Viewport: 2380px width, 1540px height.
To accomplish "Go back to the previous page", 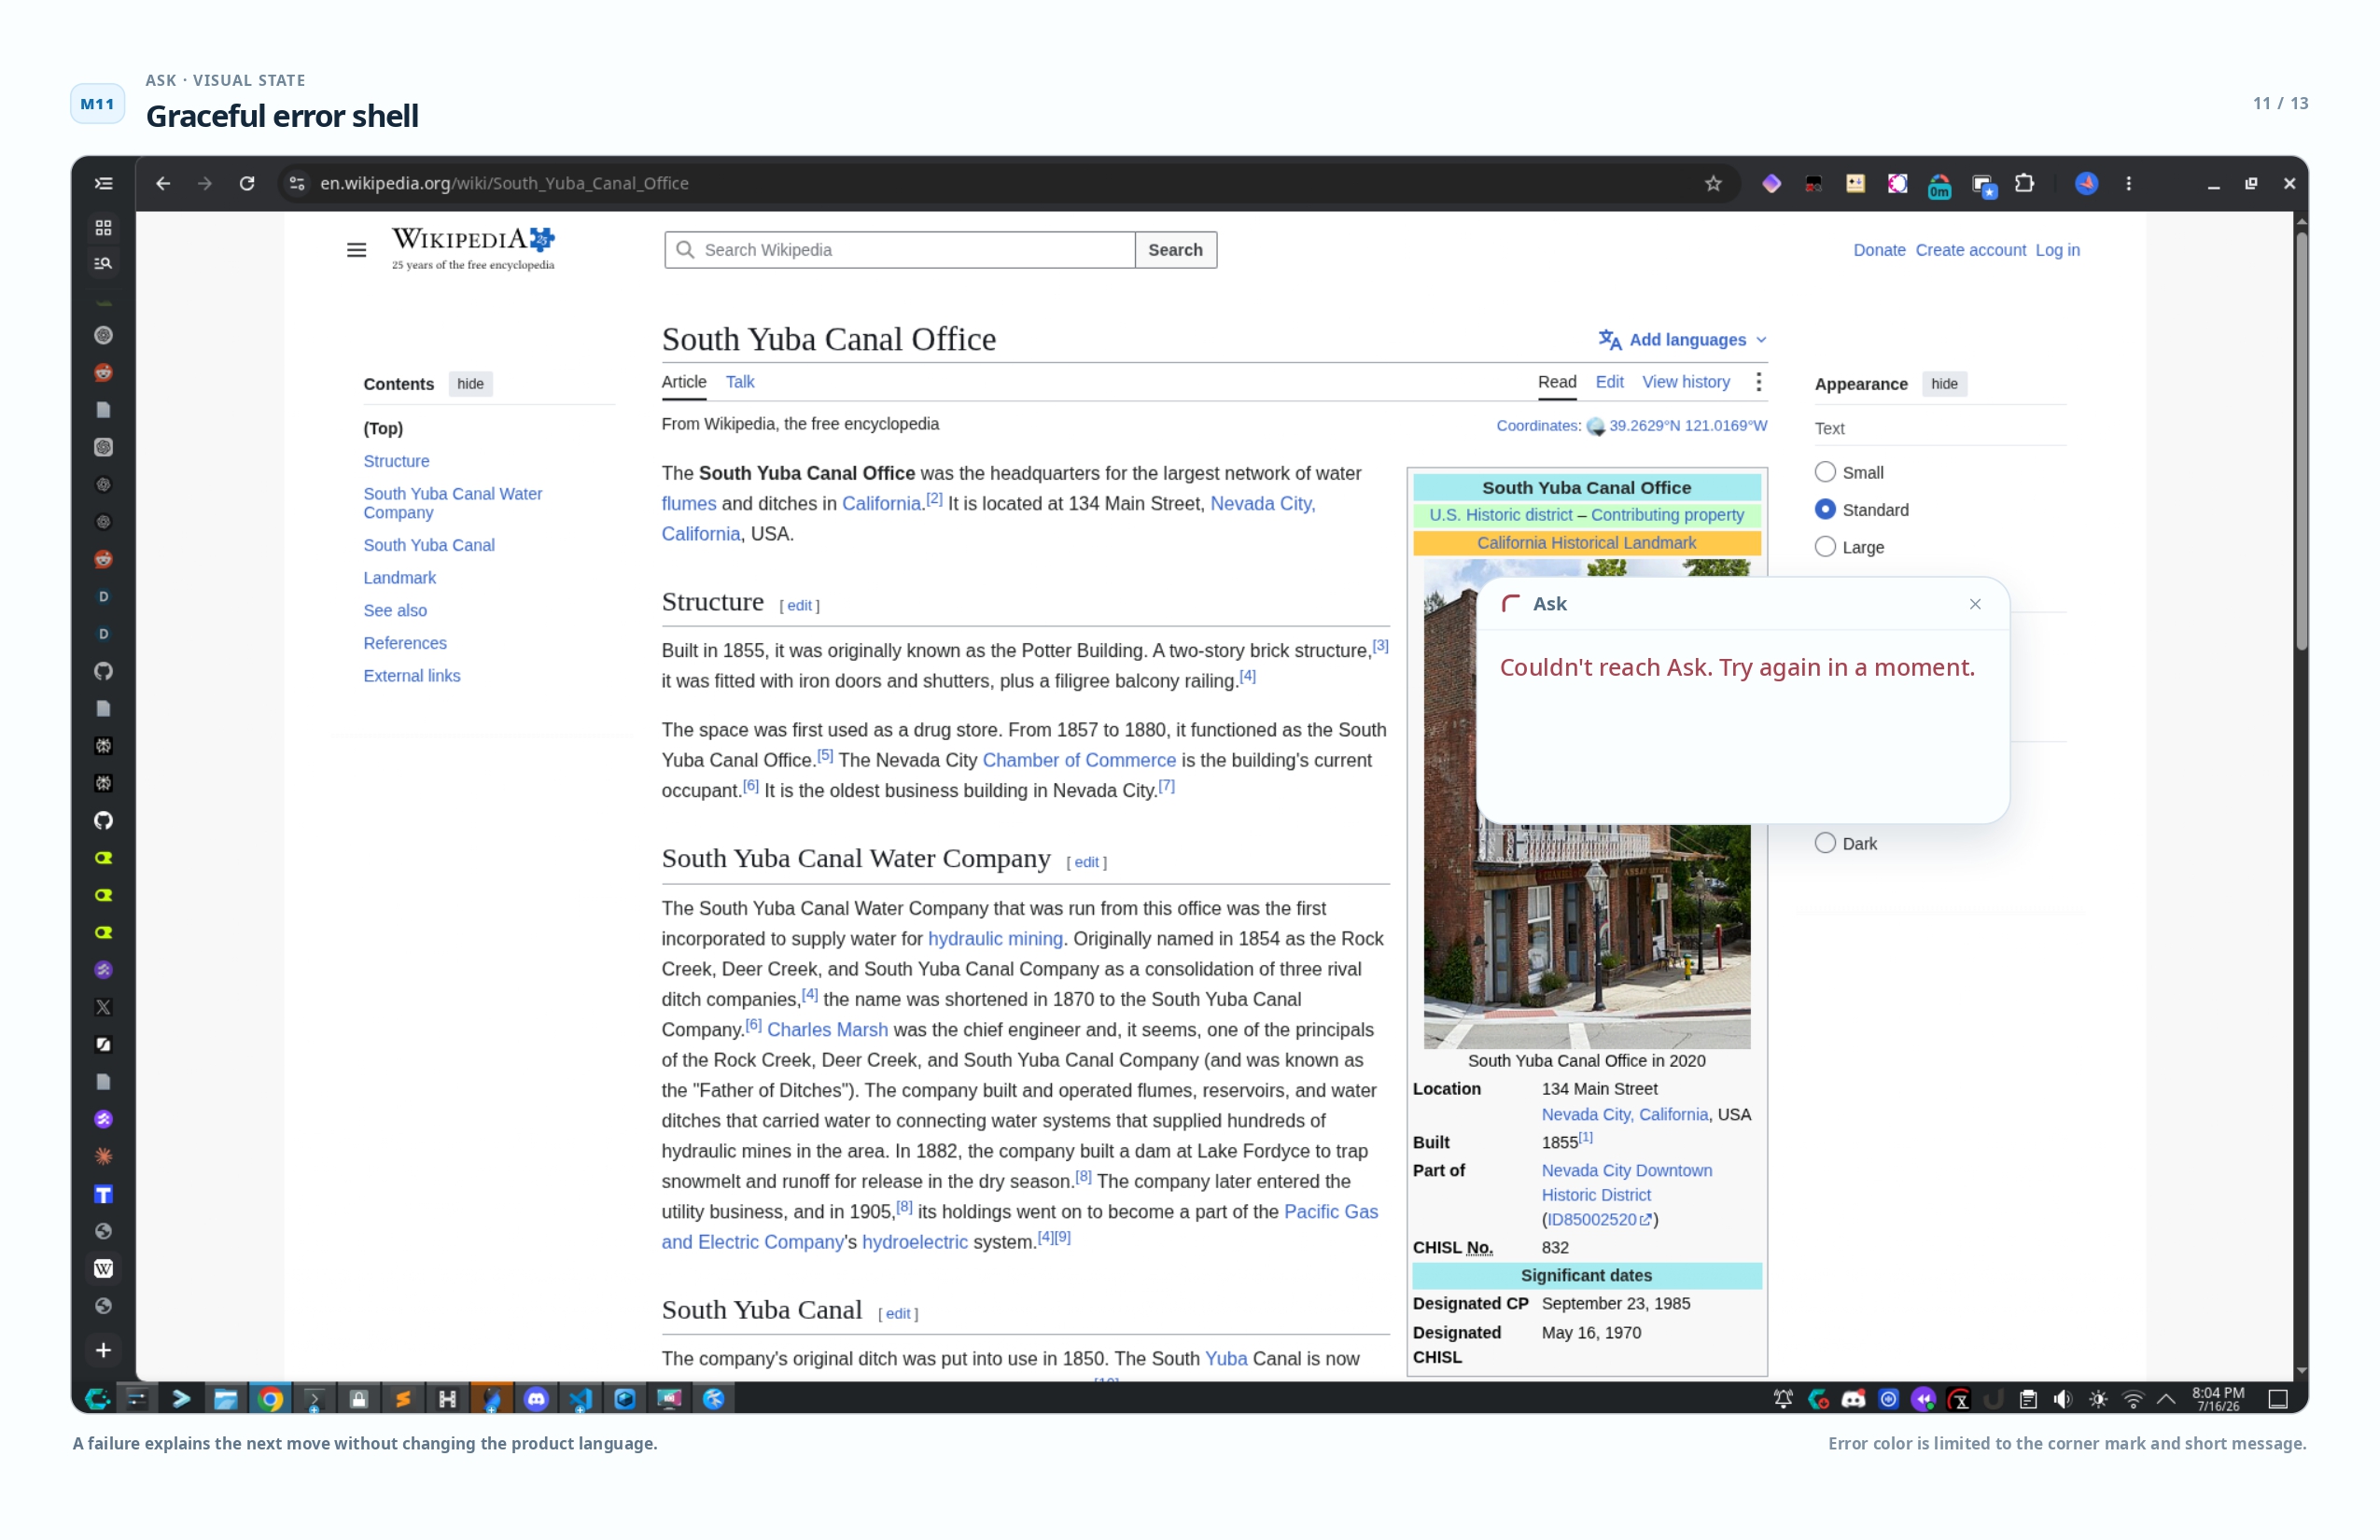I will [163, 183].
